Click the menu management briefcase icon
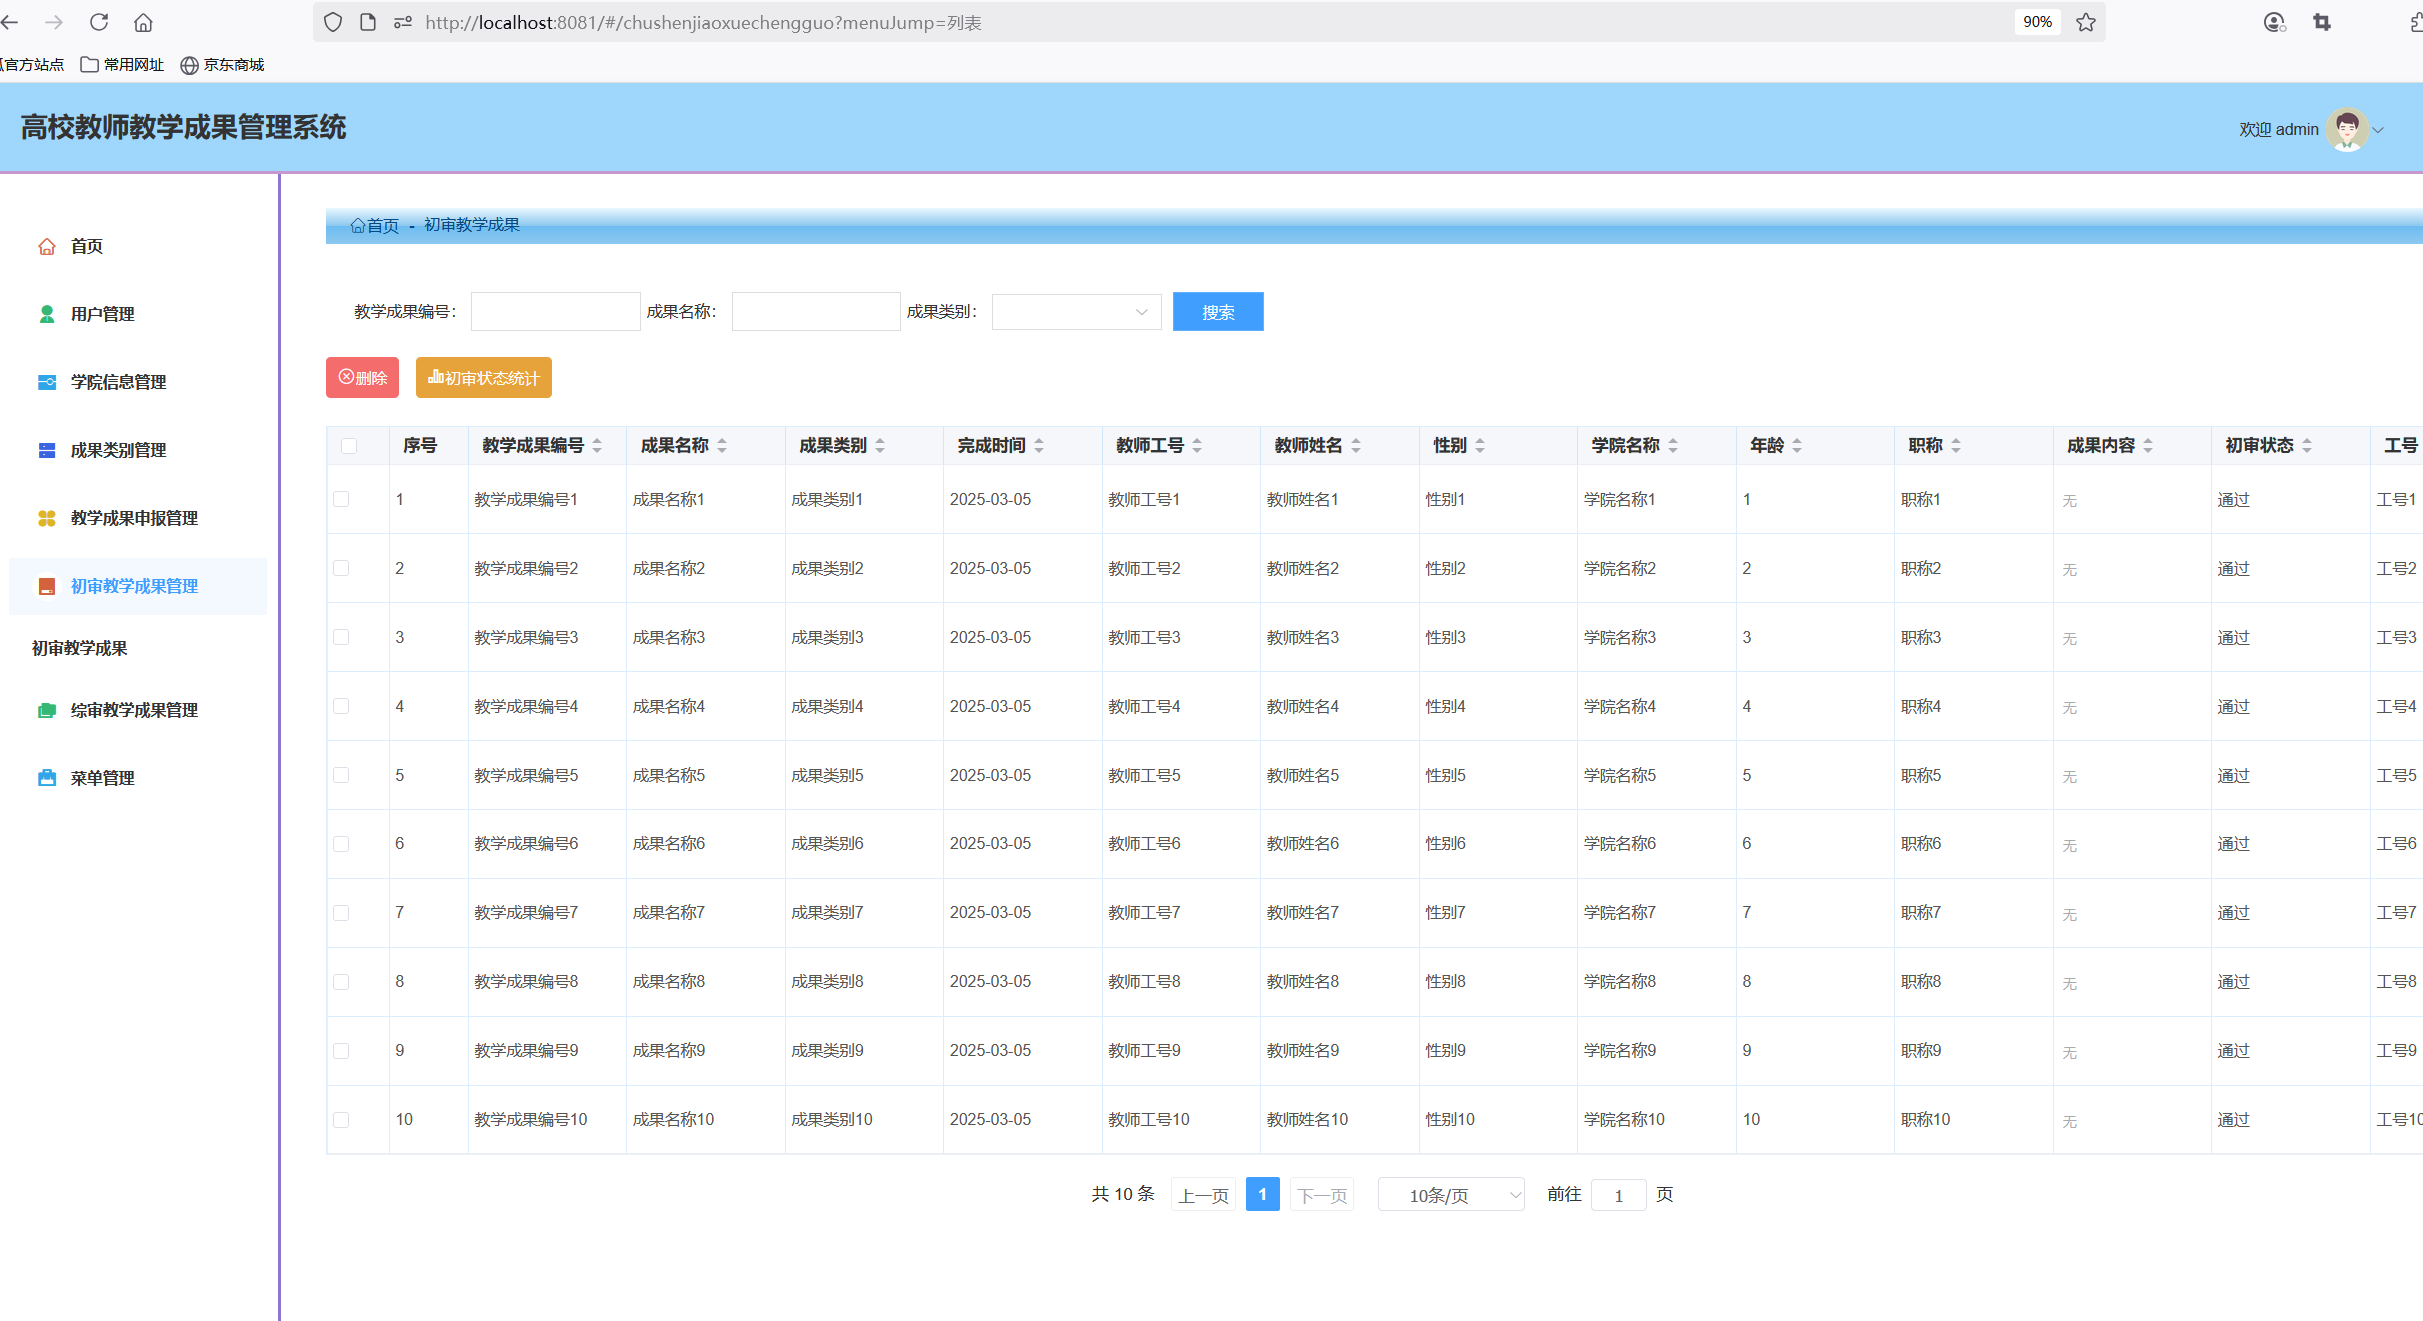The image size is (2423, 1321). point(47,778)
